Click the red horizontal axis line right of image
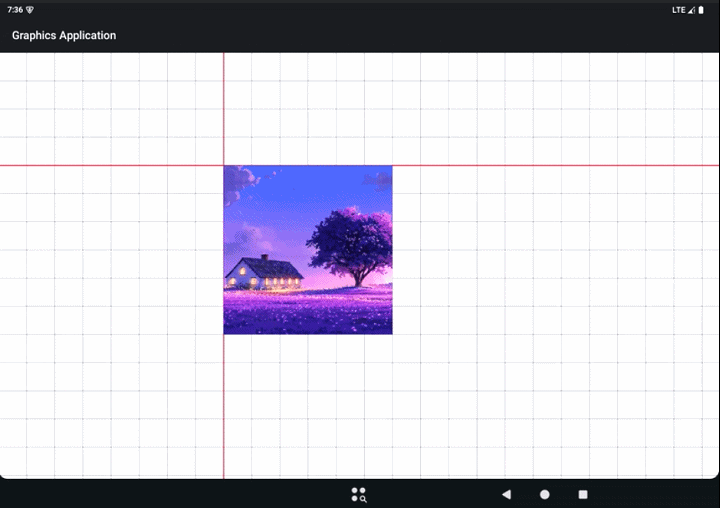The image size is (720, 508). pyautogui.click(x=556, y=165)
